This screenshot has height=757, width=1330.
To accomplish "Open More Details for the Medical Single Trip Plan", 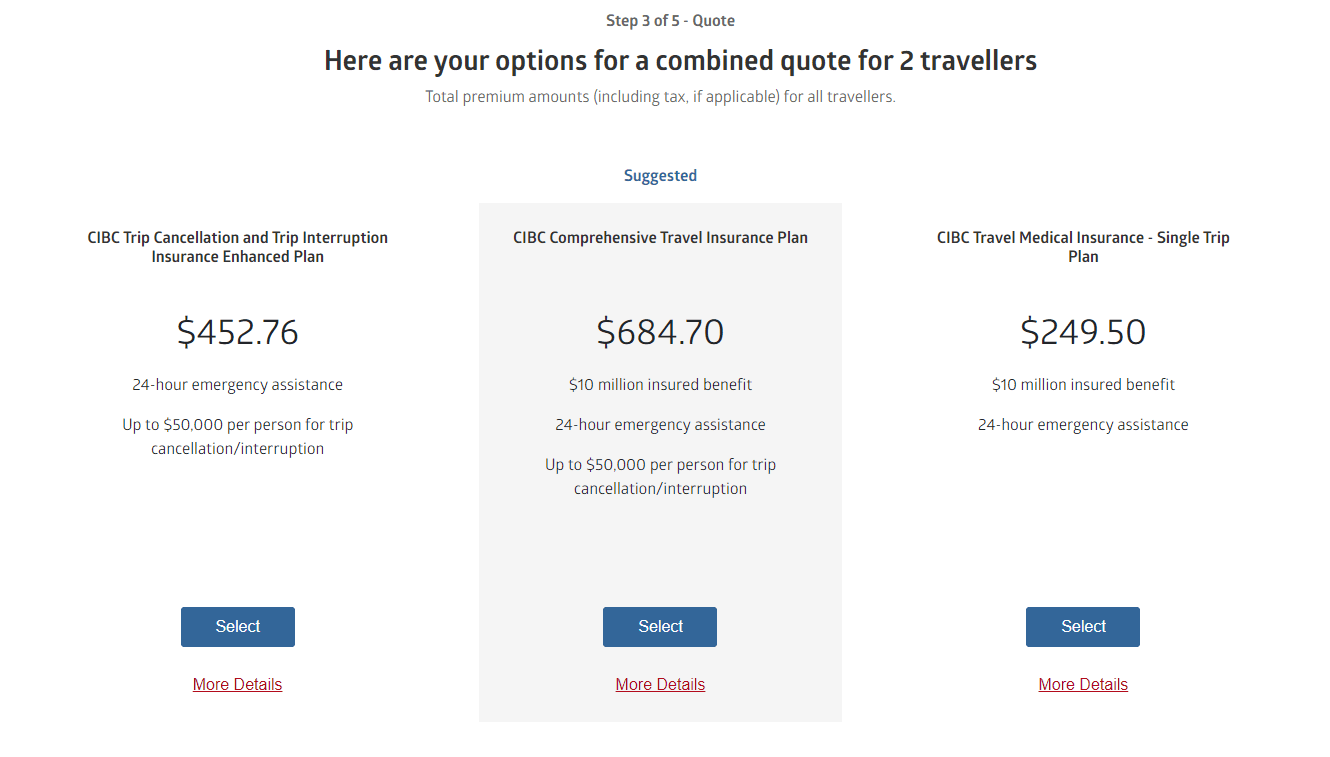I will pos(1082,684).
